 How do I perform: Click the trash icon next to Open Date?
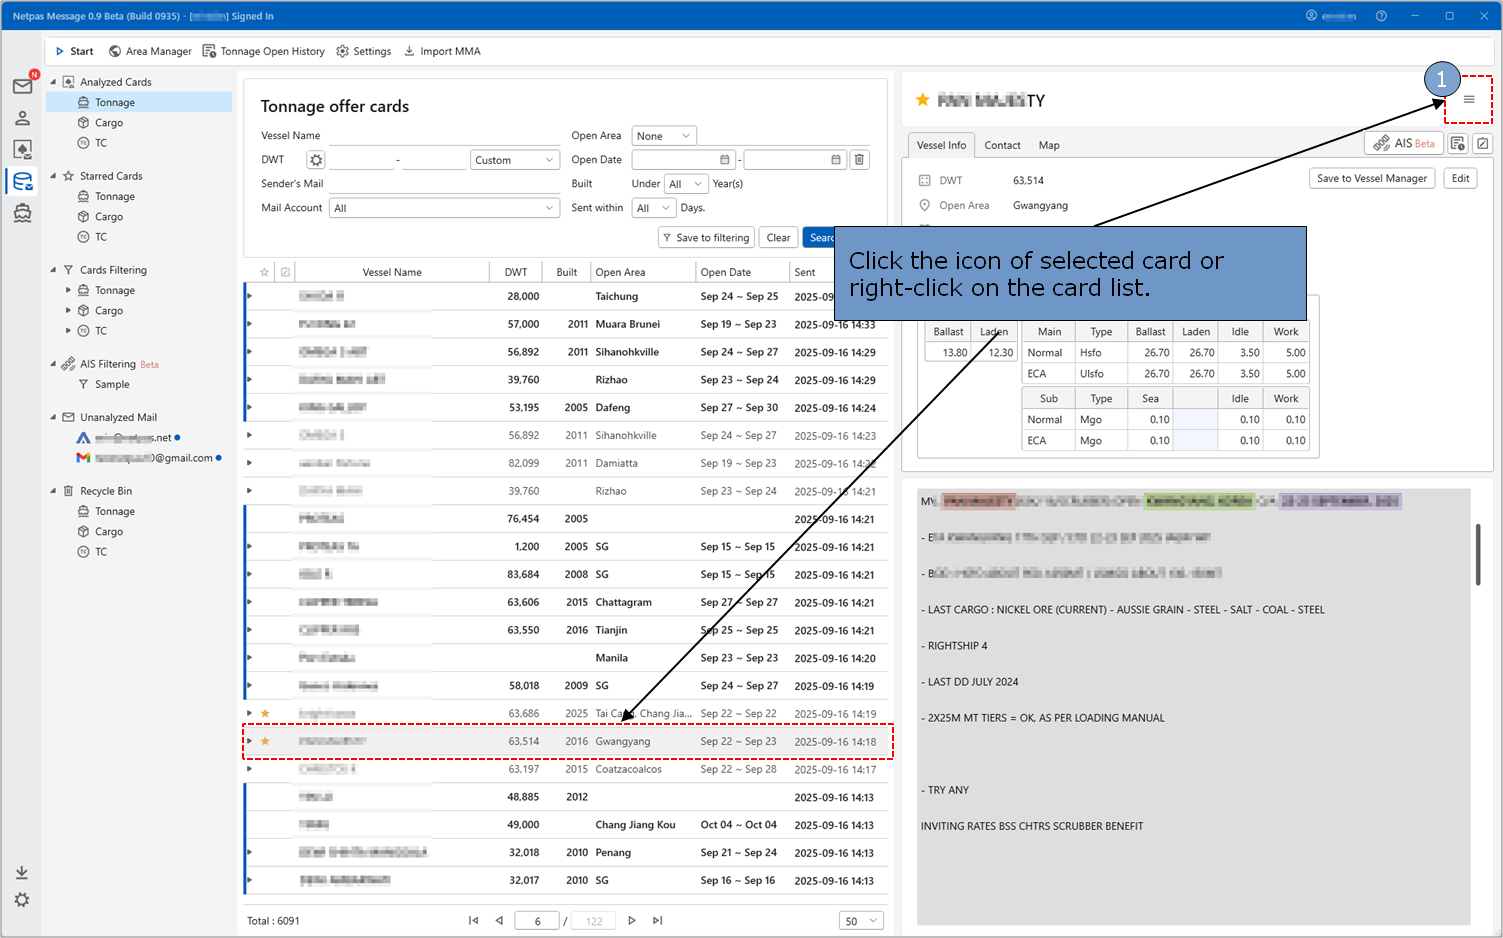pos(859,160)
